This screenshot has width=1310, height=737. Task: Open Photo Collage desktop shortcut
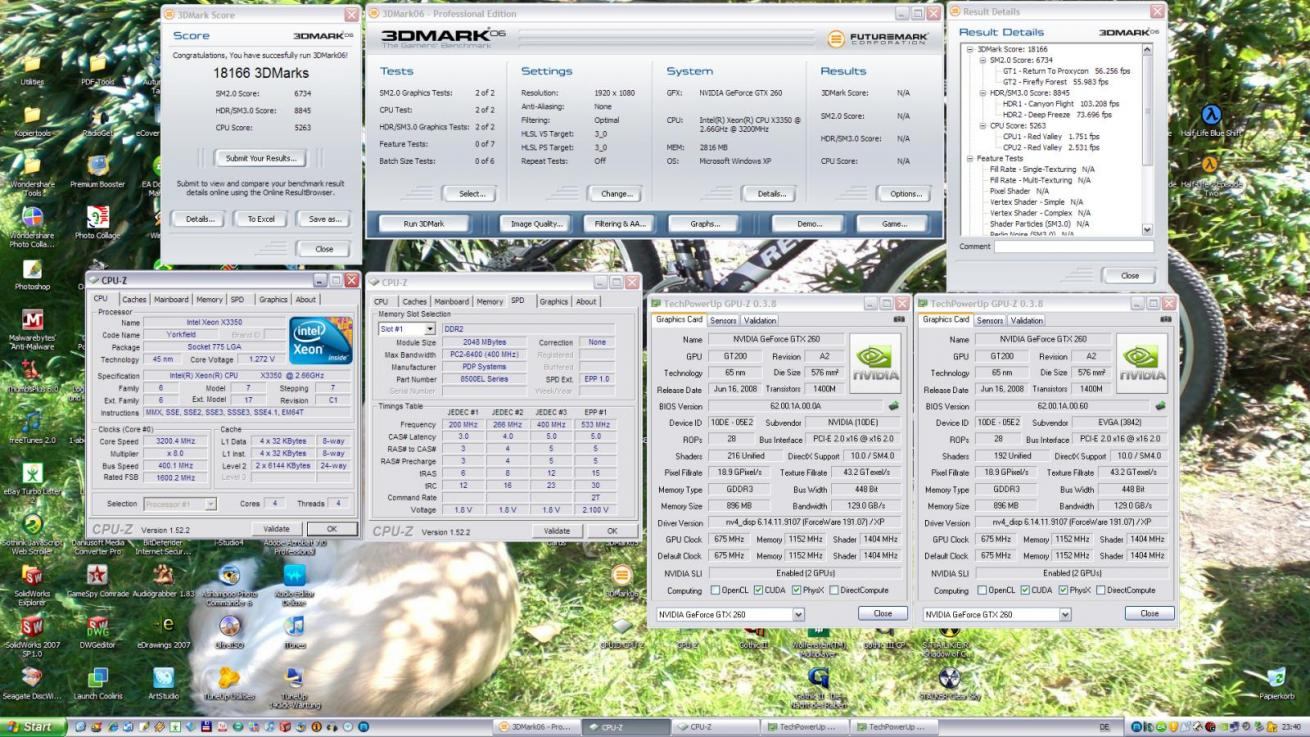pos(97,223)
